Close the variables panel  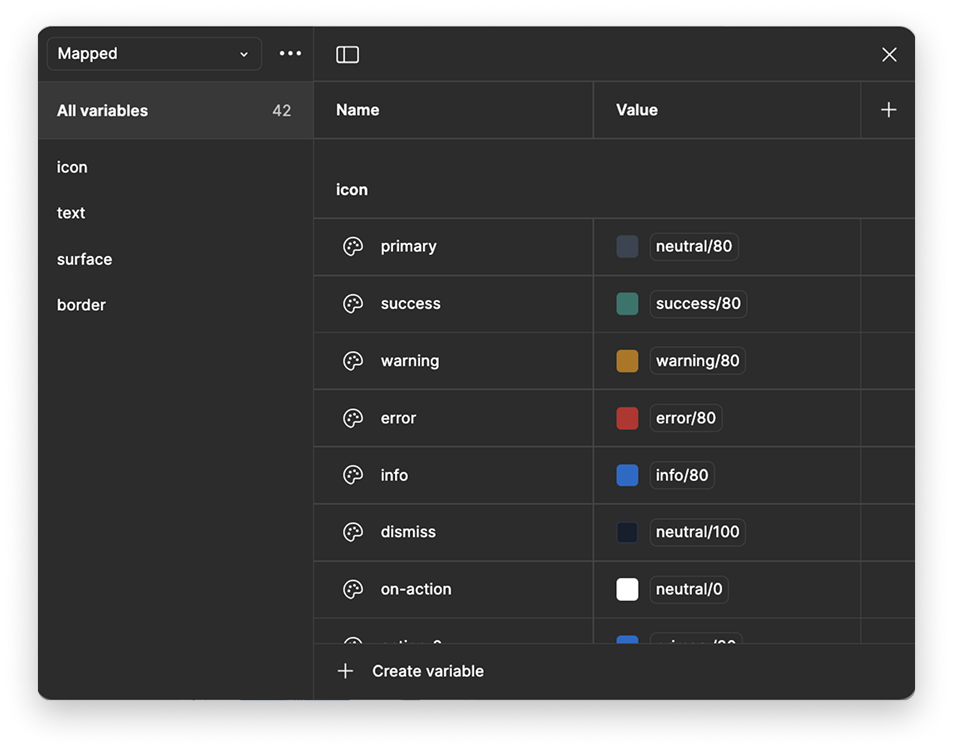coord(889,55)
